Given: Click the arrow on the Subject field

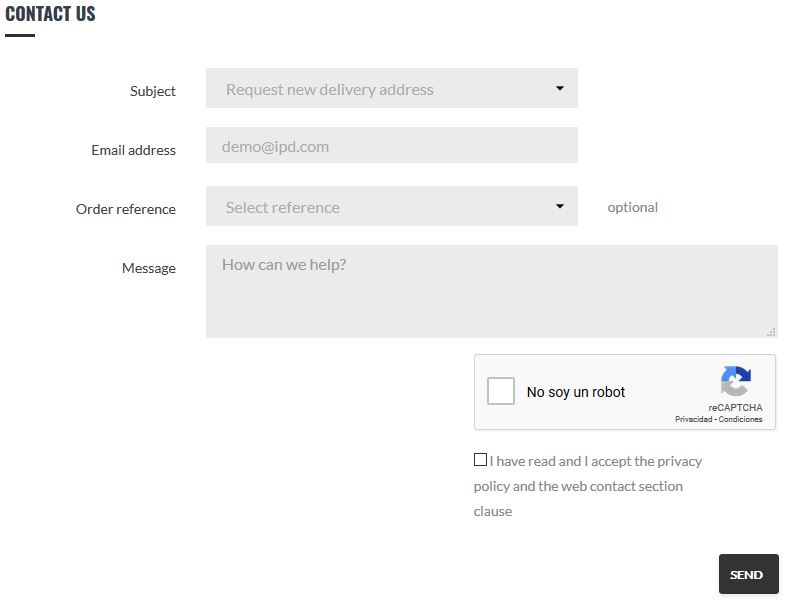Looking at the screenshot, I should 560,89.
